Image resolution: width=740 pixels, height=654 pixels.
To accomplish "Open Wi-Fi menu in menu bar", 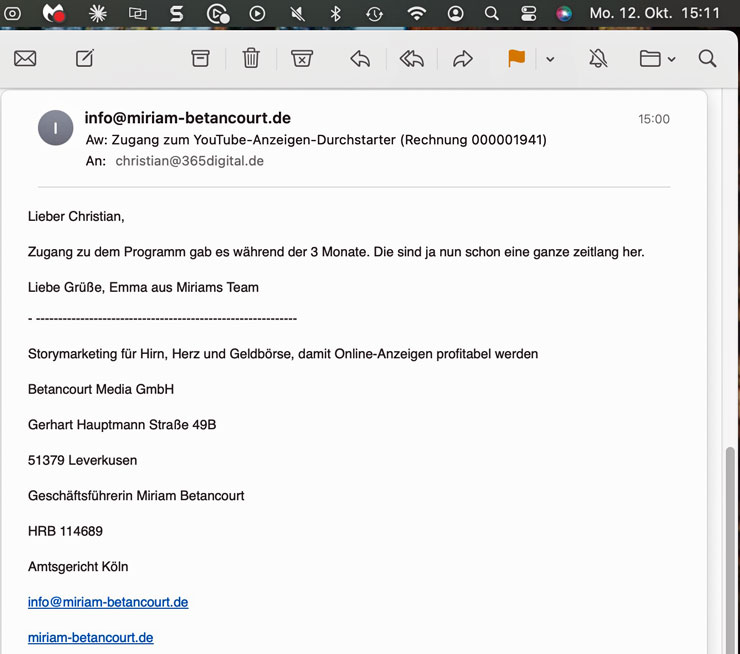I will 416,14.
